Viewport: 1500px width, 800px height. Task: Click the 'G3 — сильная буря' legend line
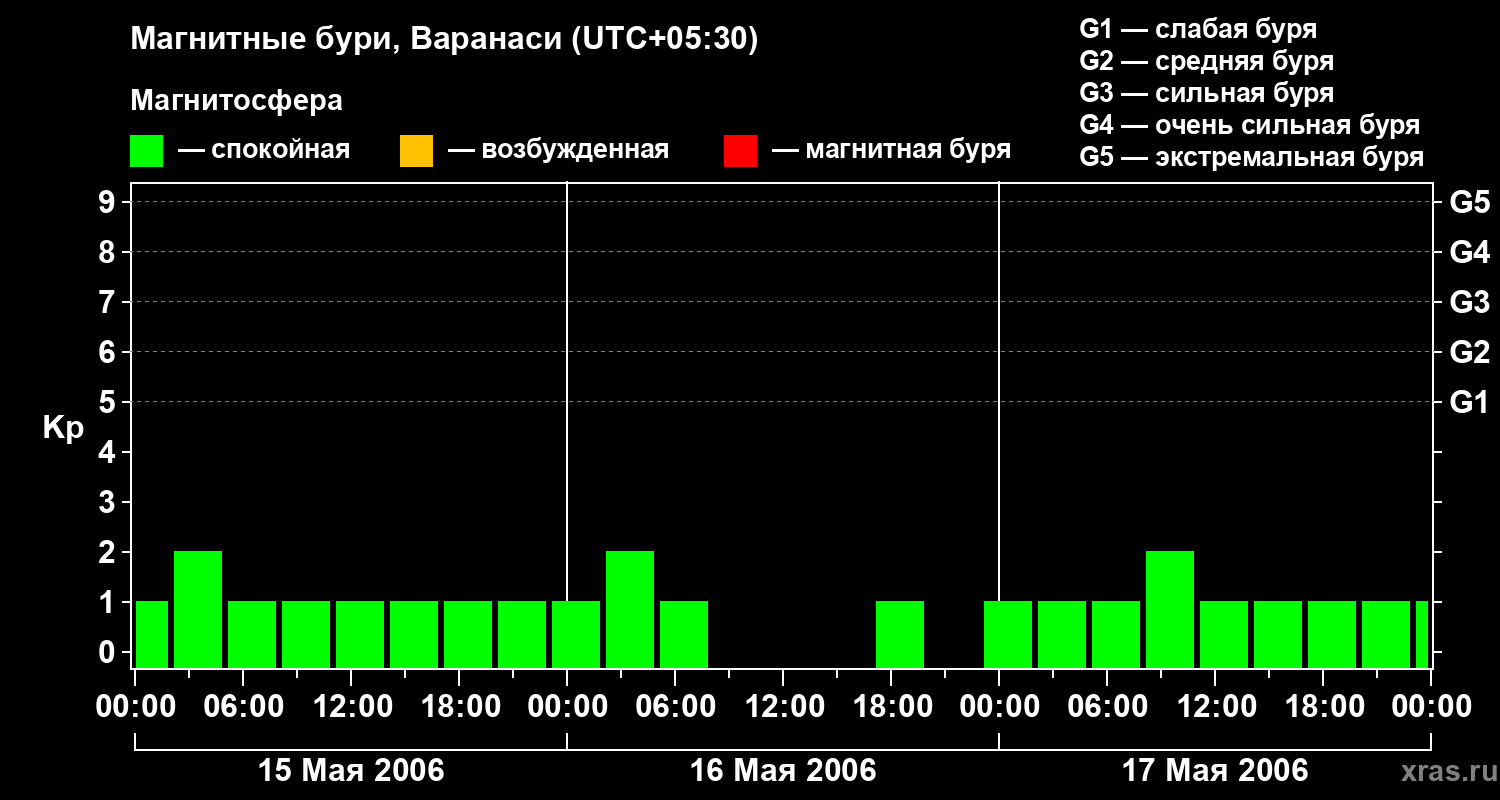[1206, 93]
